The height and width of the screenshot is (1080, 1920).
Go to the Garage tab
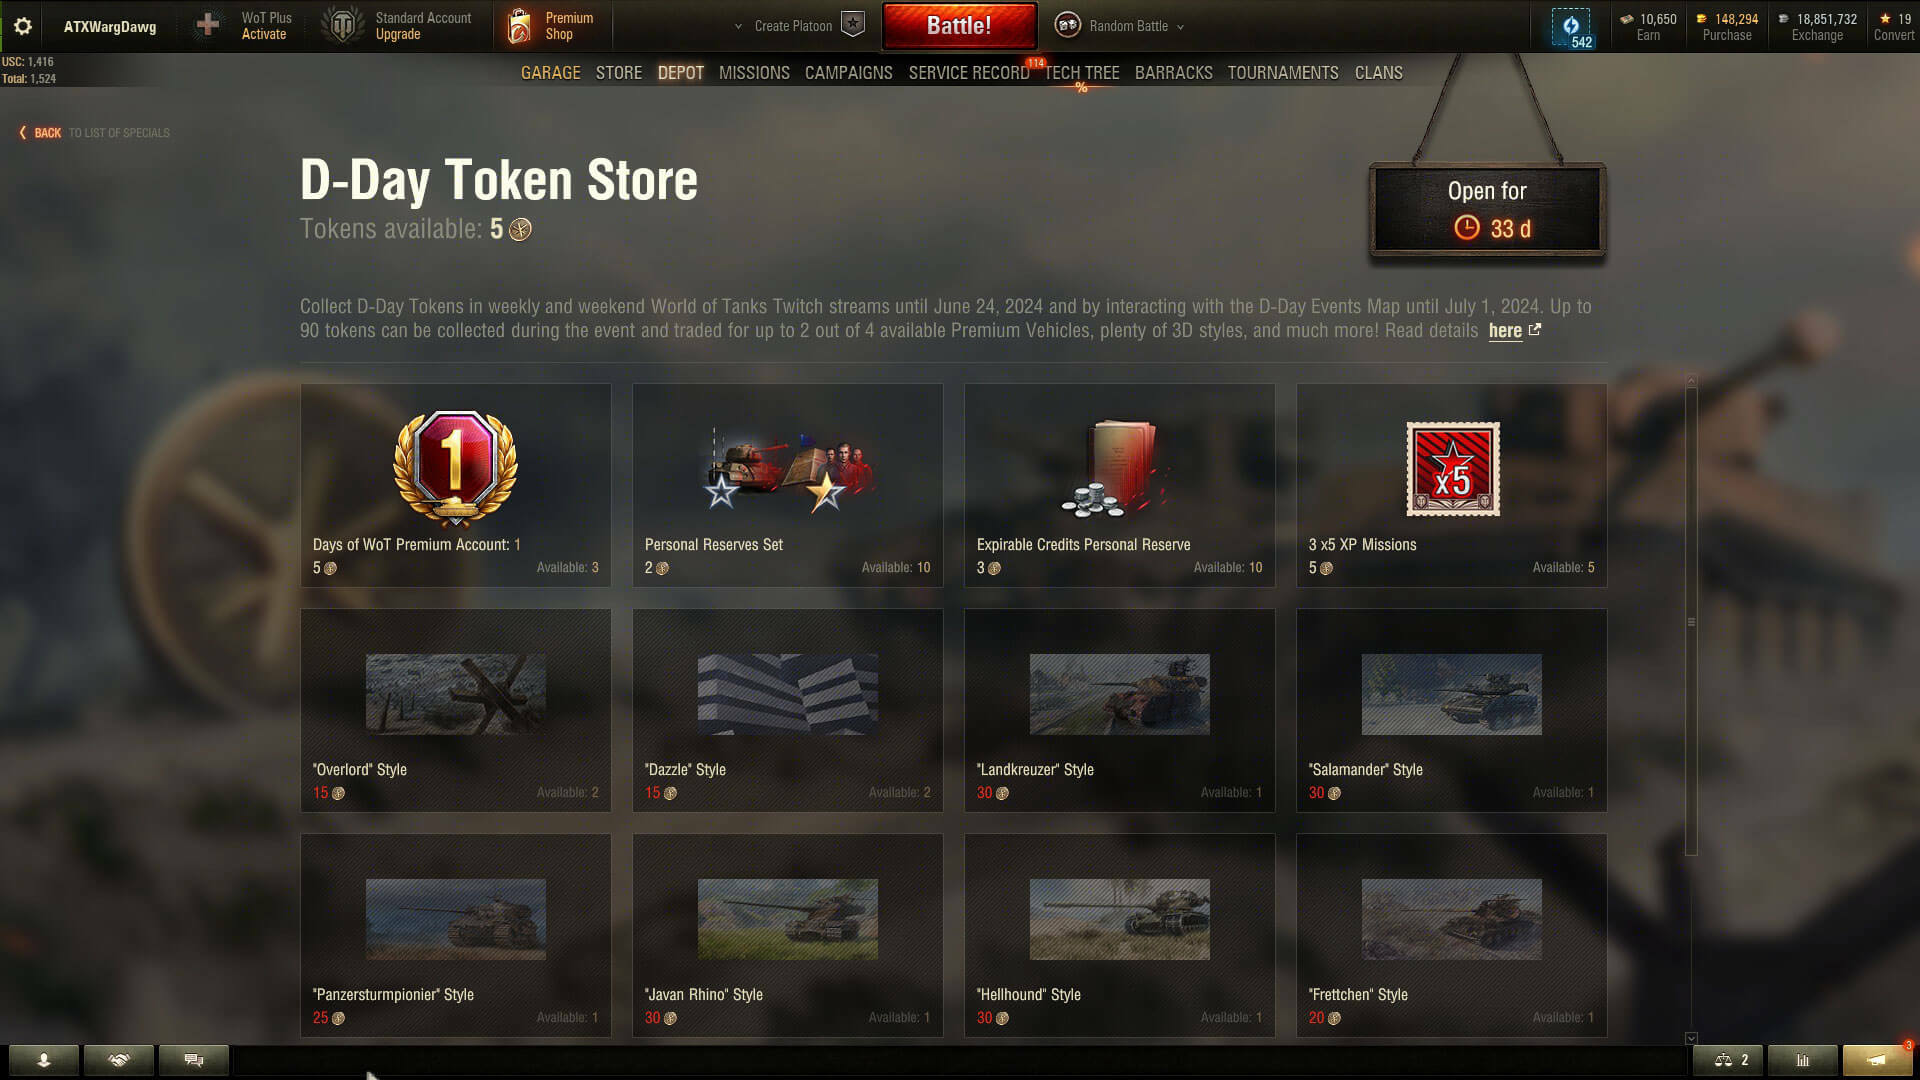click(x=551, y=73)
